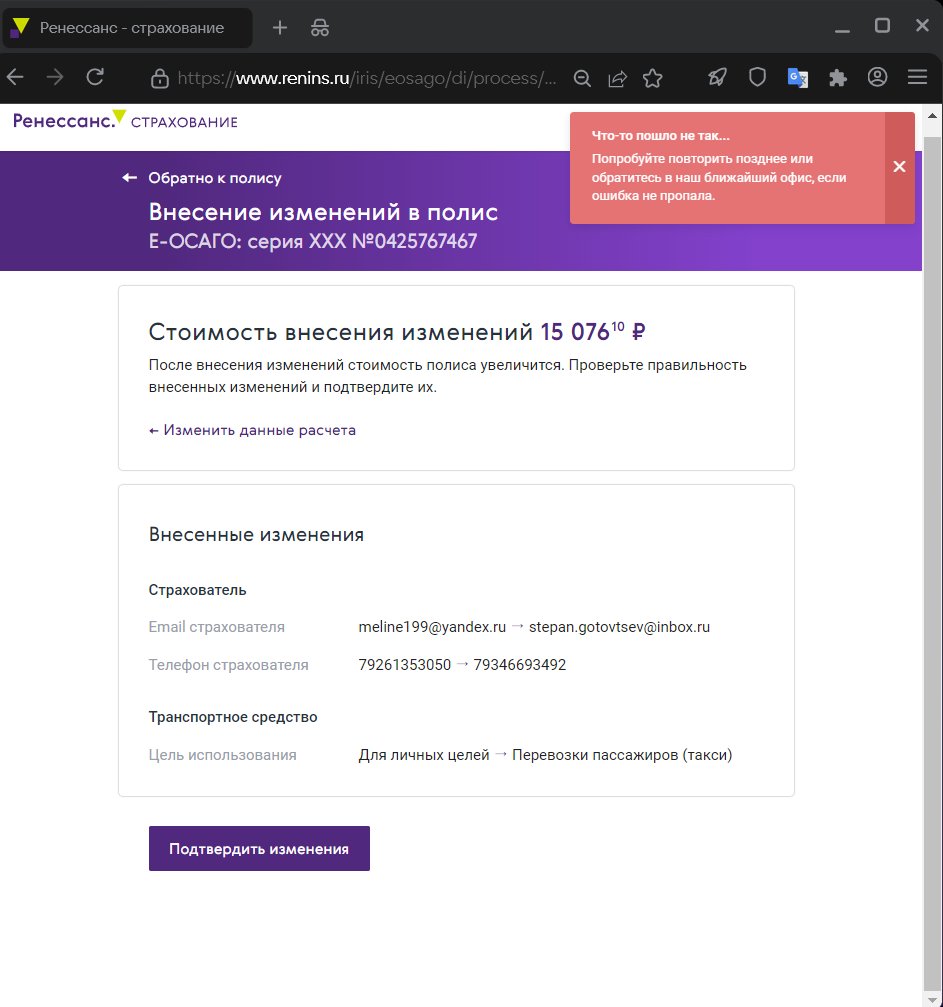
Task: Click the address bar URL field
Action: [365, 78]
